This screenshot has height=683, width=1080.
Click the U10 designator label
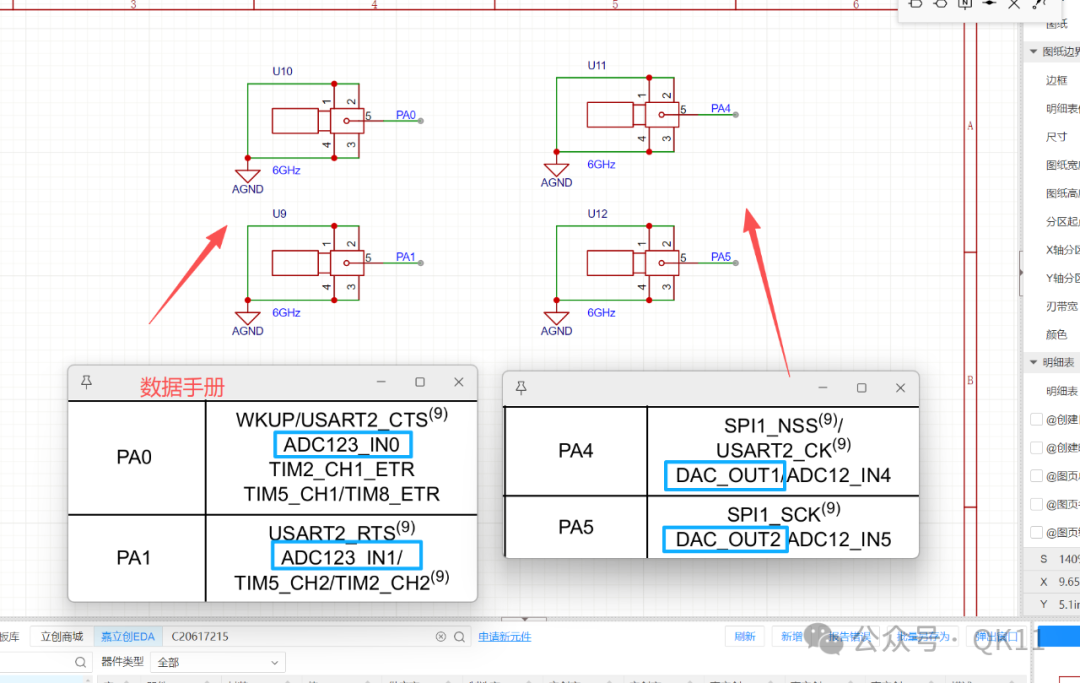click(282, 71)
